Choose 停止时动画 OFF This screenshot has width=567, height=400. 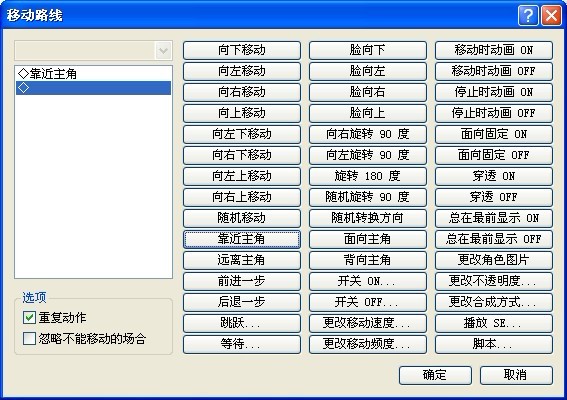[x=494, y=113]
